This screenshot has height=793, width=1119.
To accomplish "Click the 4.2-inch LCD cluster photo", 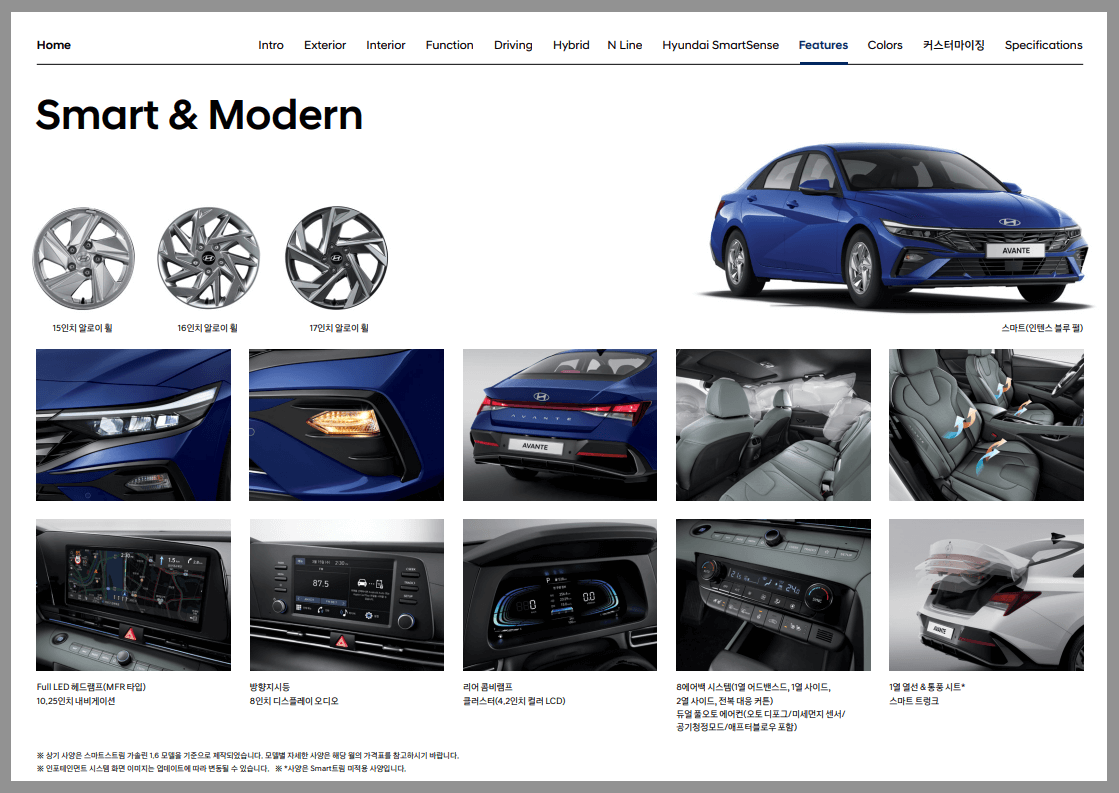I will [560, 595].
